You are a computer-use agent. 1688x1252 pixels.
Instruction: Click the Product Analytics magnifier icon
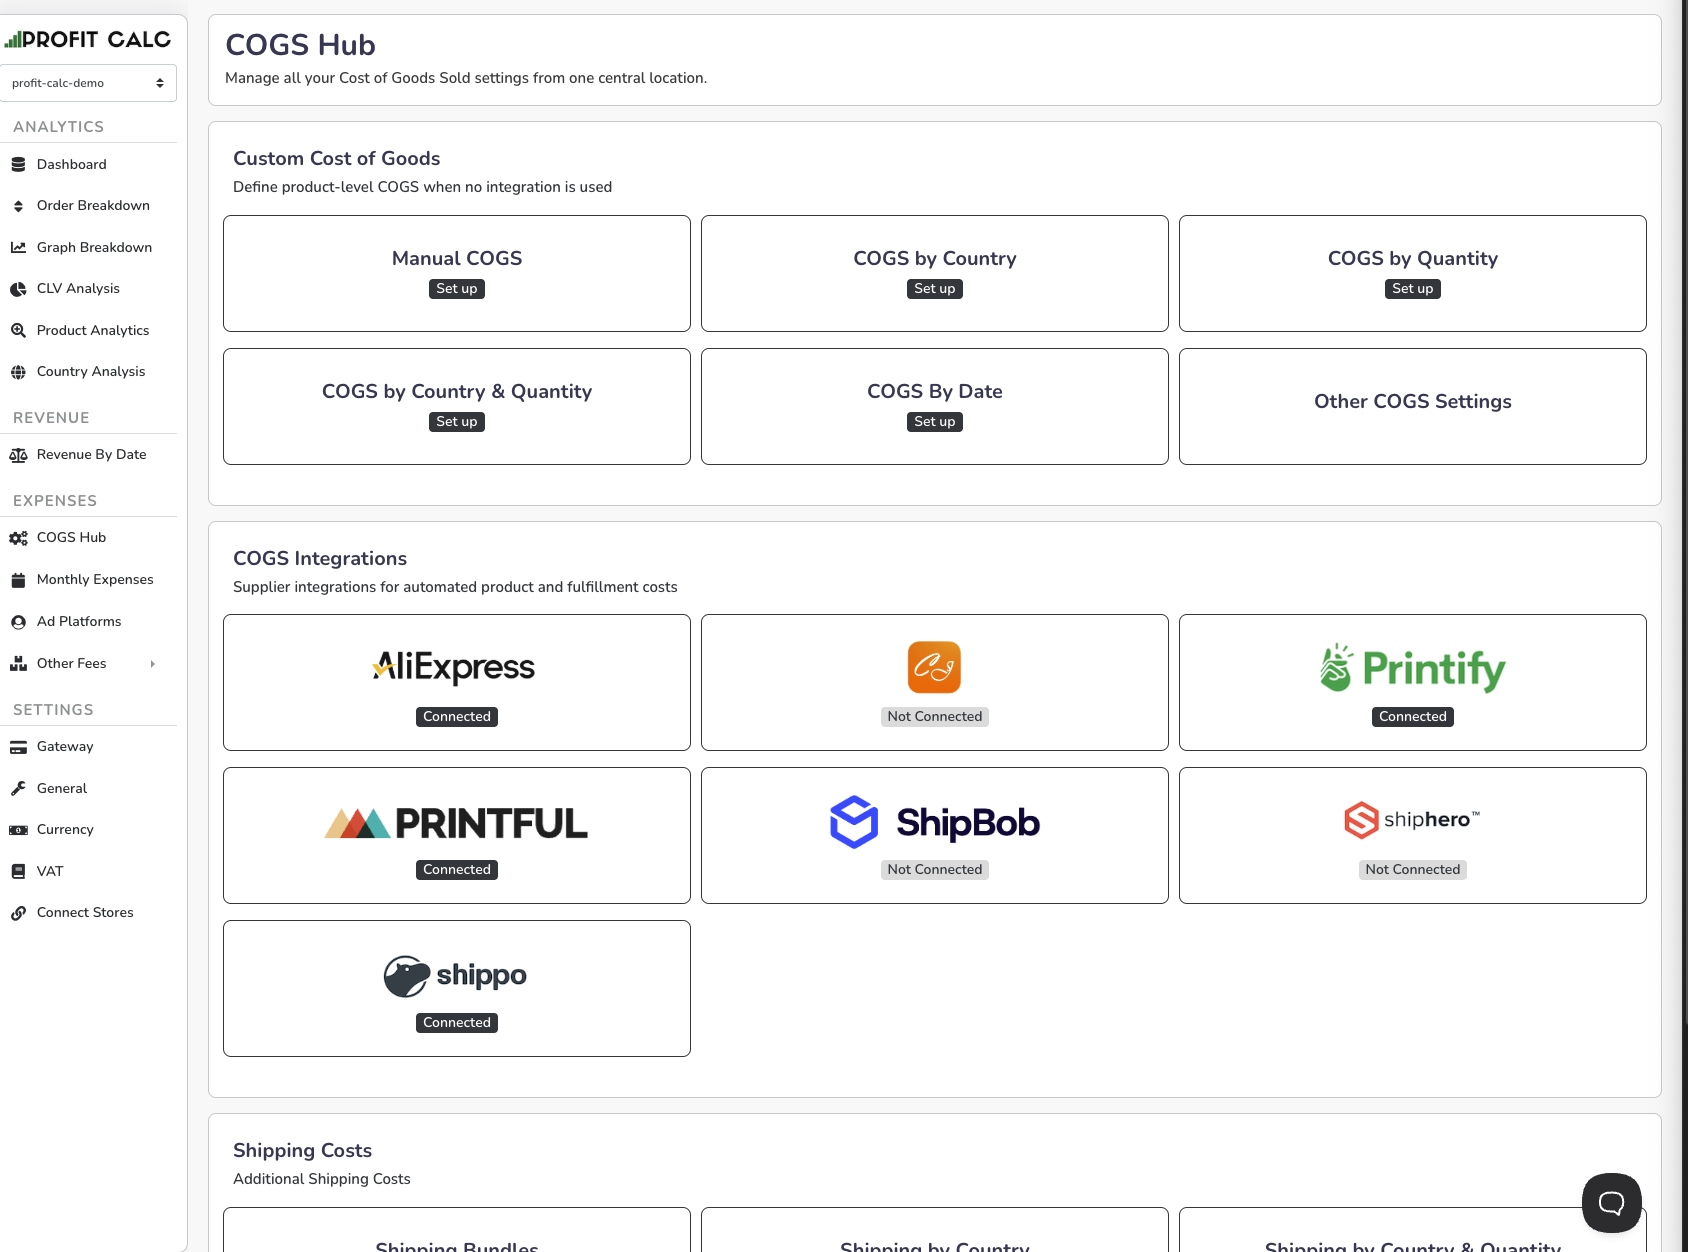[x=18, y=331]
